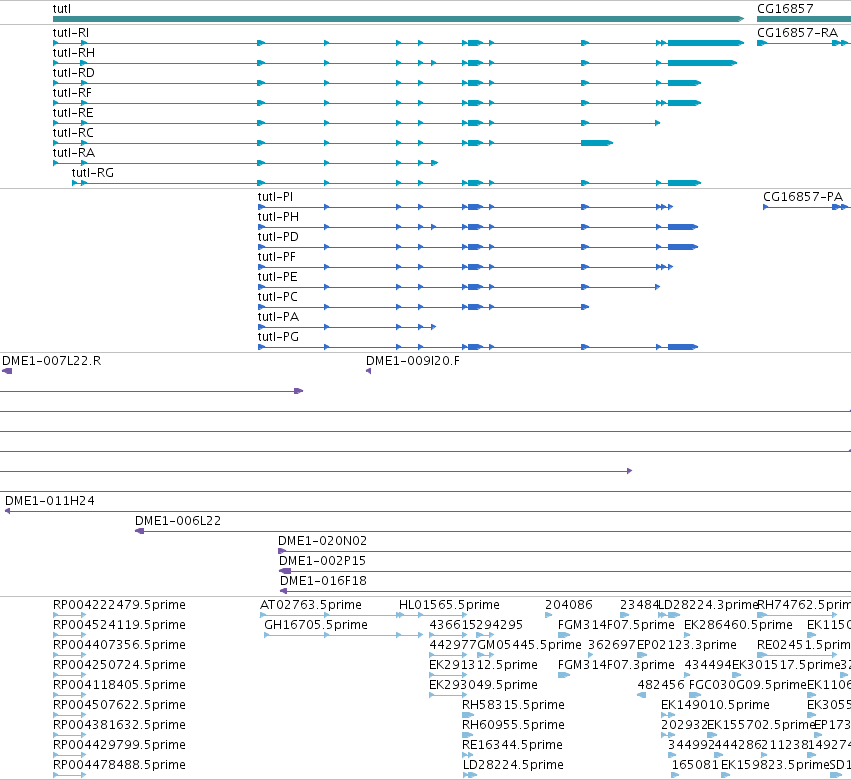Select transcript tutl-RG label

tap(92, 173)
